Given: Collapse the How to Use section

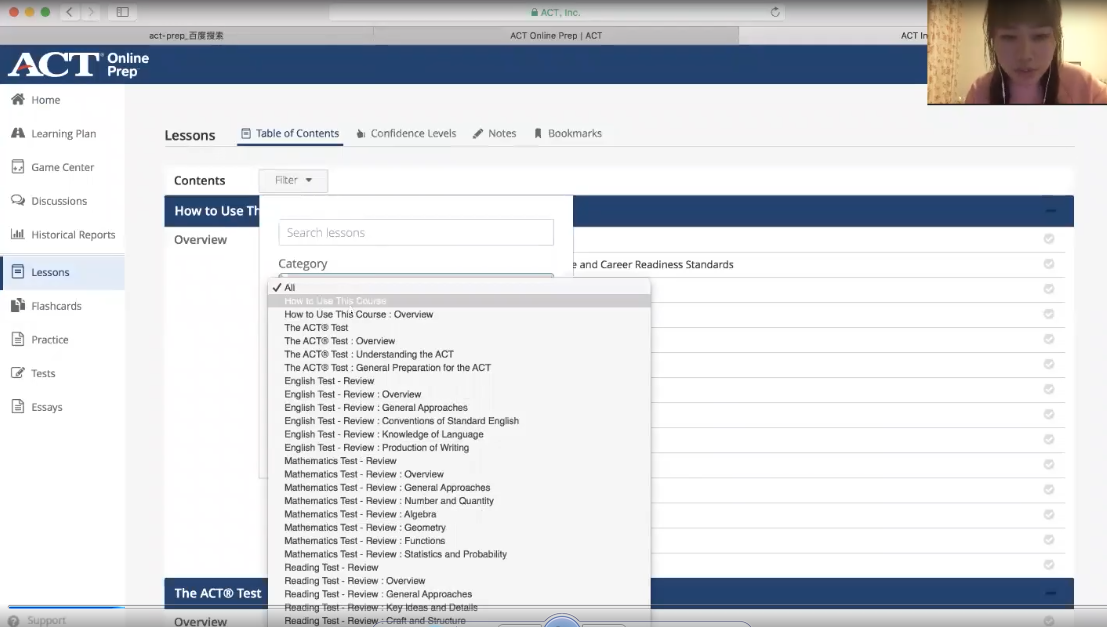Looking at the screenshot, I should [x=1051, y=210].
